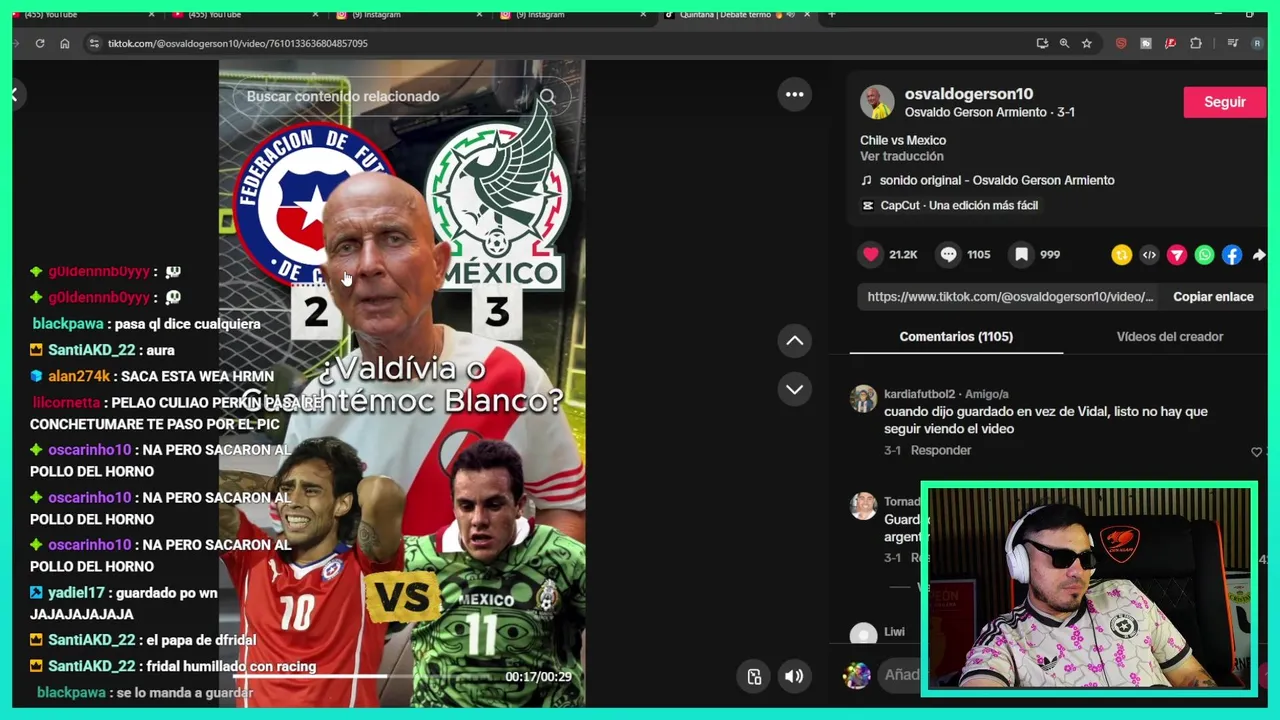
Task: Click kardiafutbol2 commenter avatar
Action: pos(863,398)
